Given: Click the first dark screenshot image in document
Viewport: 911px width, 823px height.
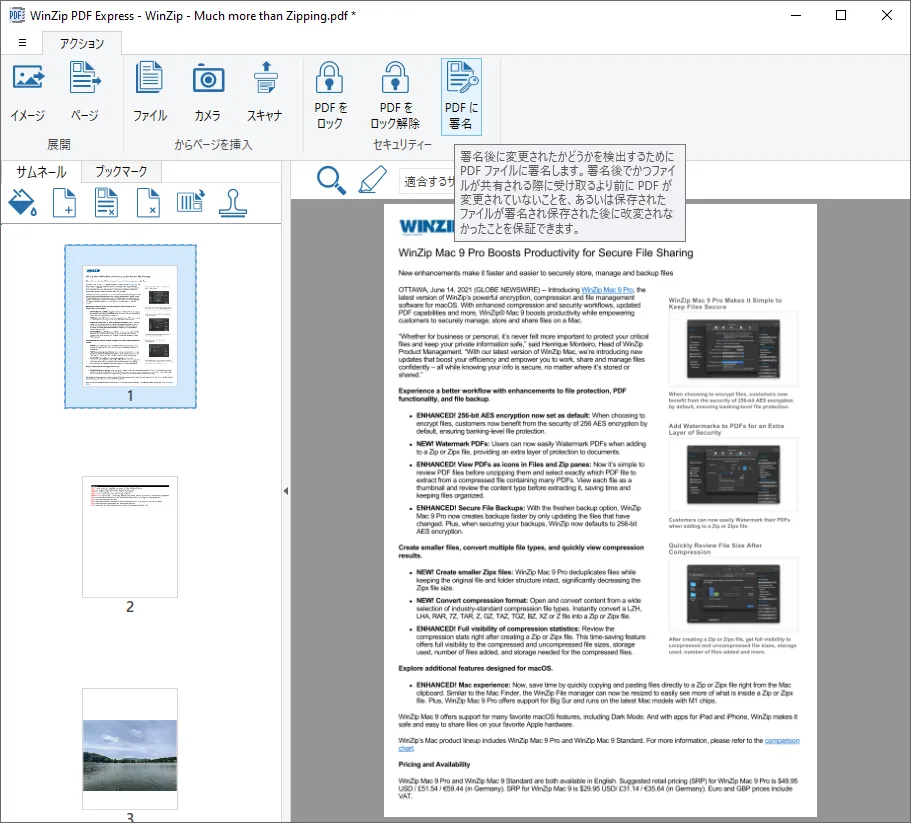Looking at the screenshot, I should (733, 349).
